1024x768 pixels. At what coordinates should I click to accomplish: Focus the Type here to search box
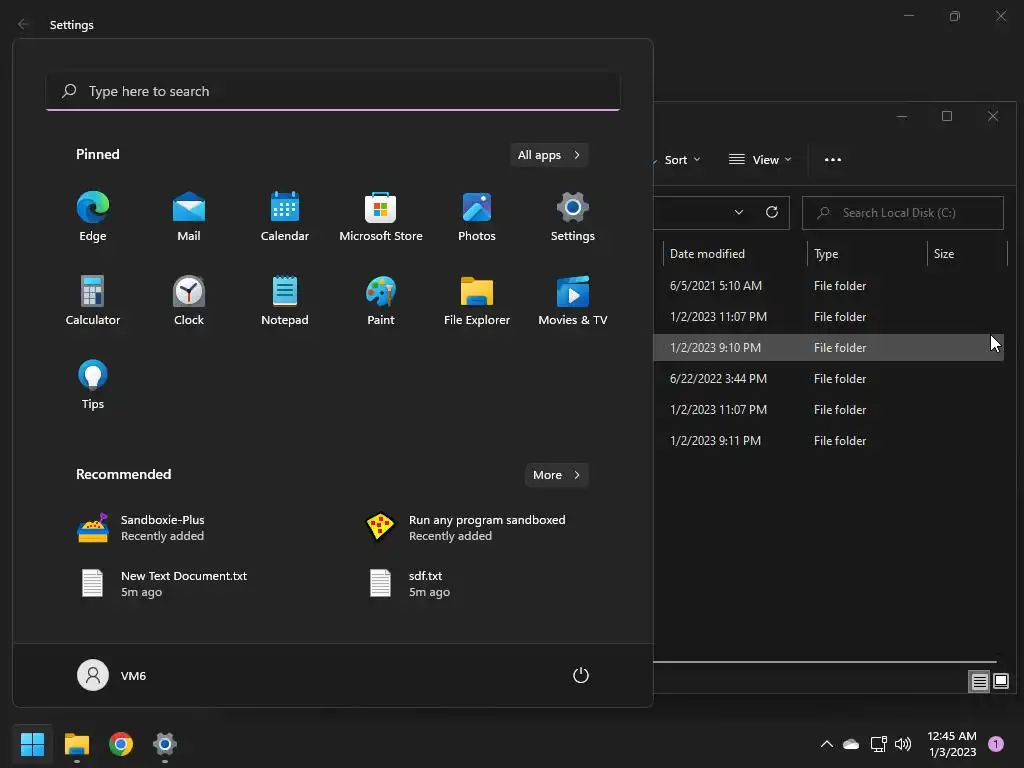point(333,91)
